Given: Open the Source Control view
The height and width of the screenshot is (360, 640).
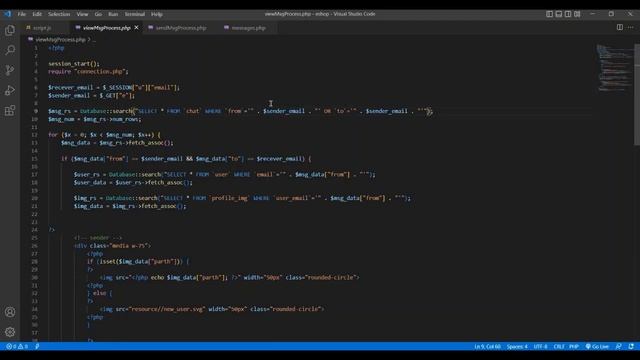Looking at the screenshot, I should click(x=10, y=70).
